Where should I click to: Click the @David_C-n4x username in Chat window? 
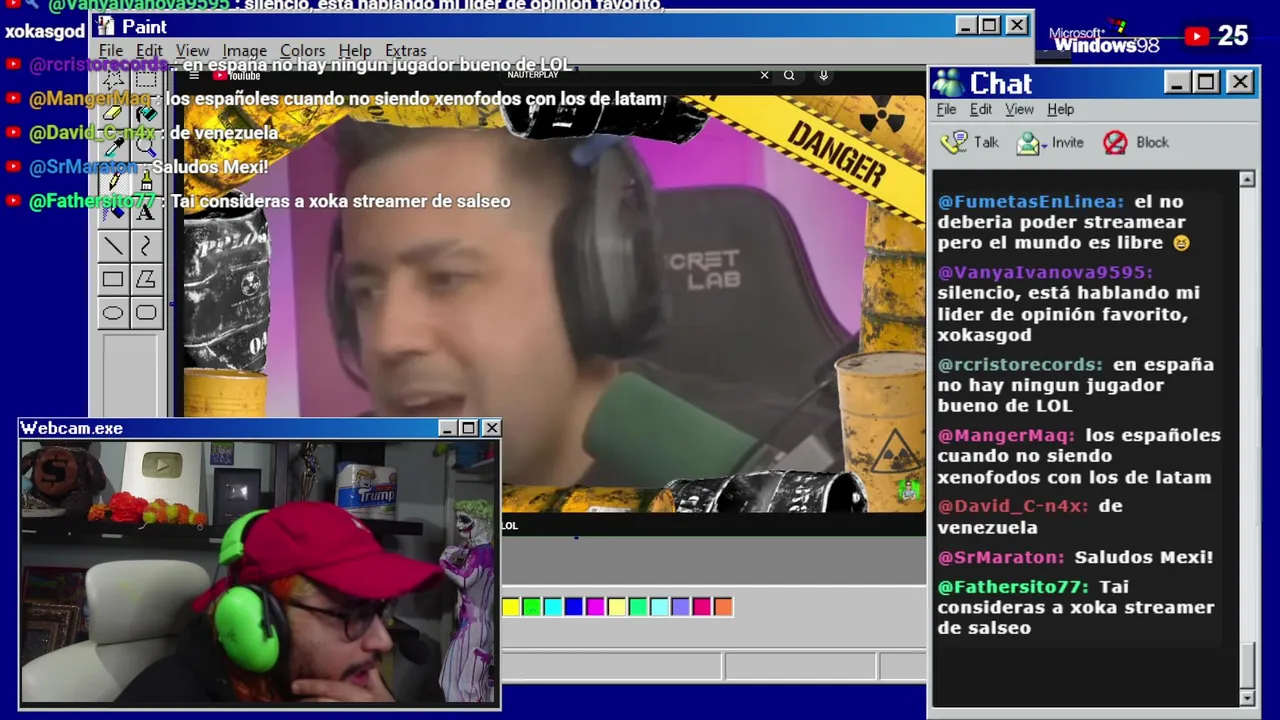pyautogui.click(x=1013, y=506)
